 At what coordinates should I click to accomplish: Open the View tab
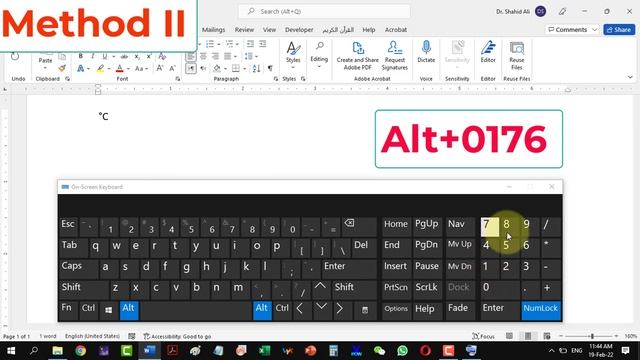pos(269,30)
